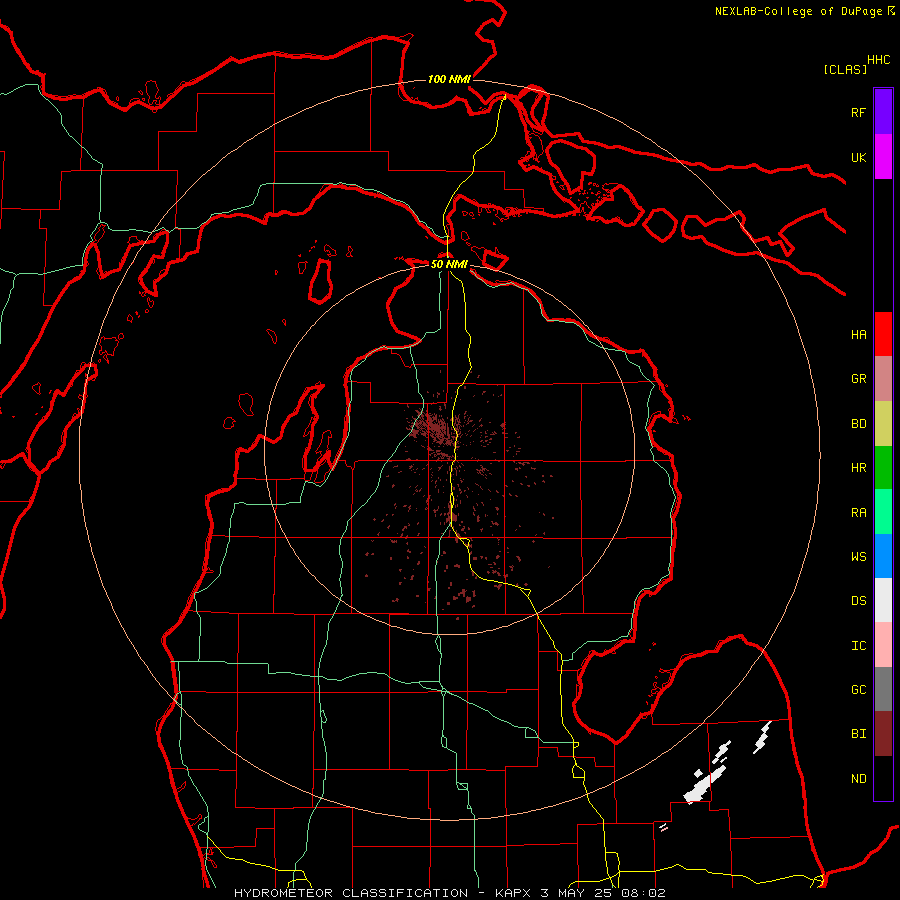900x900 pixels.
Task: Click the 'RF' legend label
Action: click(x=858, y=112)
